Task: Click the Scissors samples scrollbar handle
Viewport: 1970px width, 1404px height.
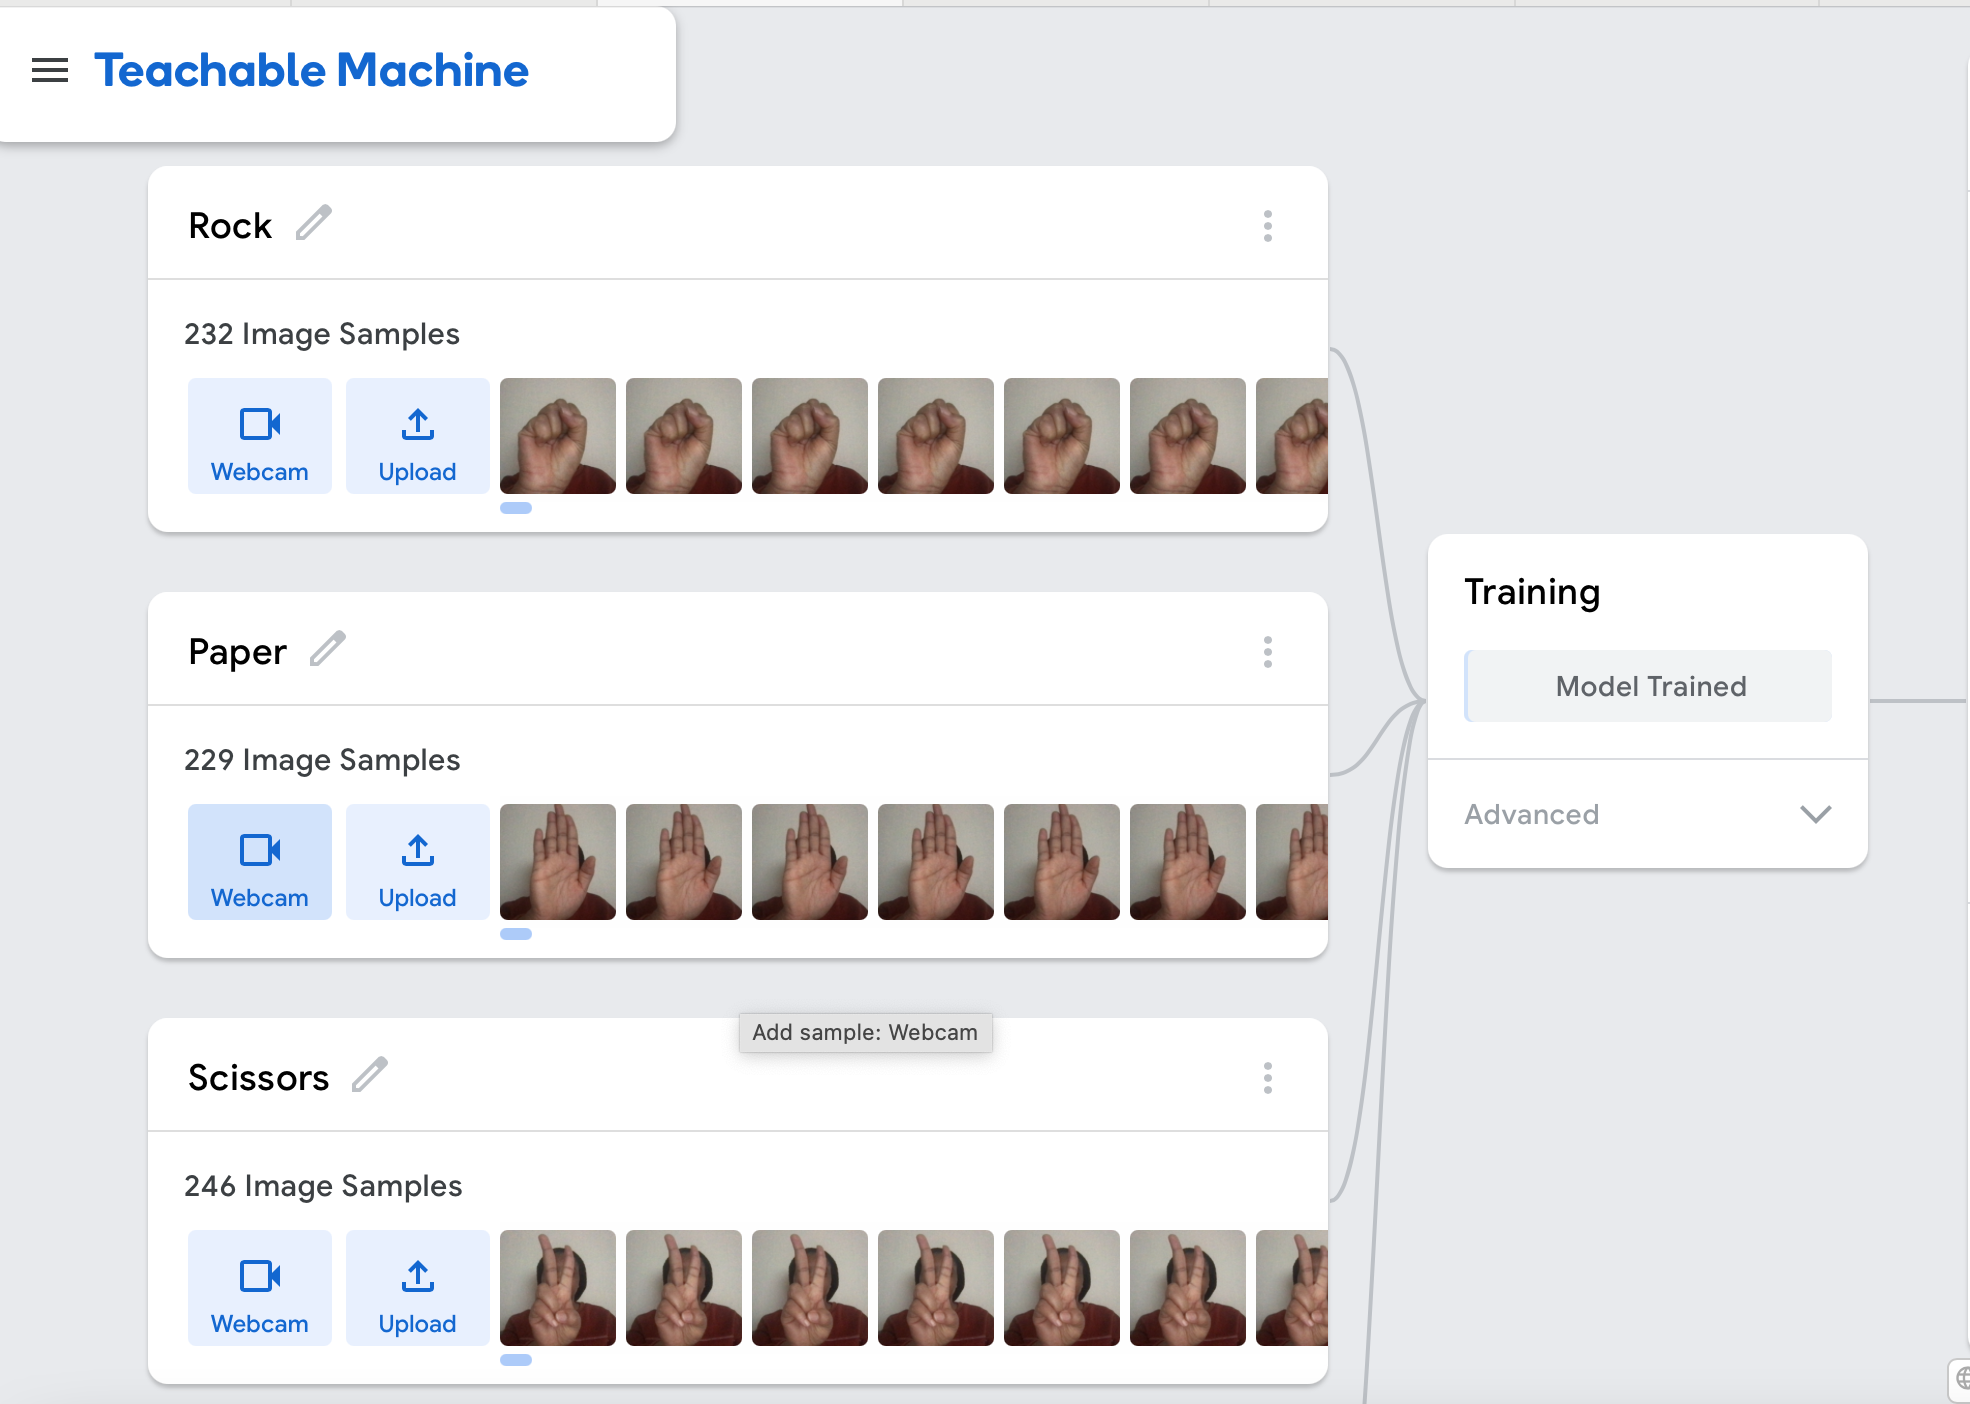Action: coord(516,1360)
